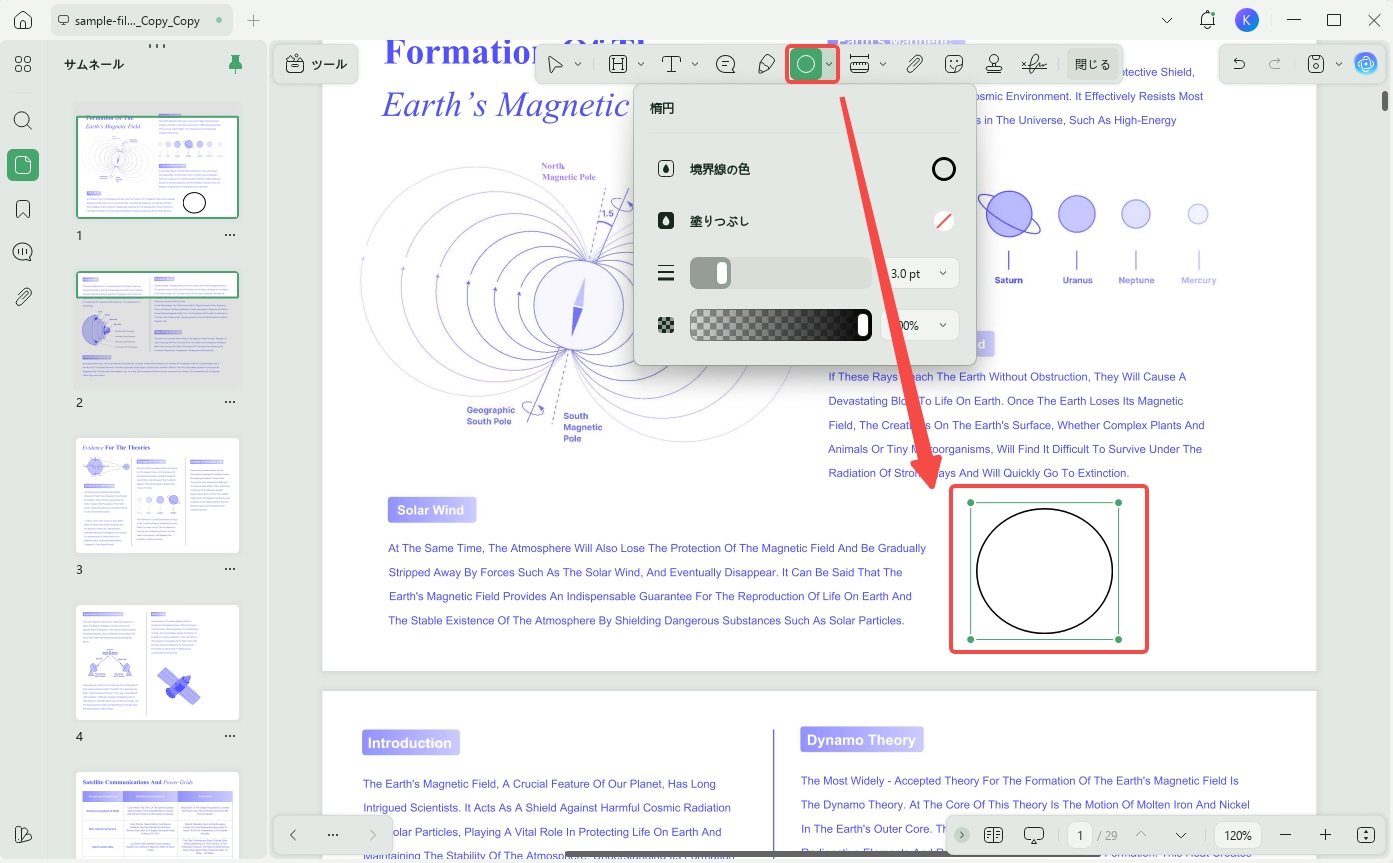
Task: Select the sticker tool icon
Action: click(954, 64)
